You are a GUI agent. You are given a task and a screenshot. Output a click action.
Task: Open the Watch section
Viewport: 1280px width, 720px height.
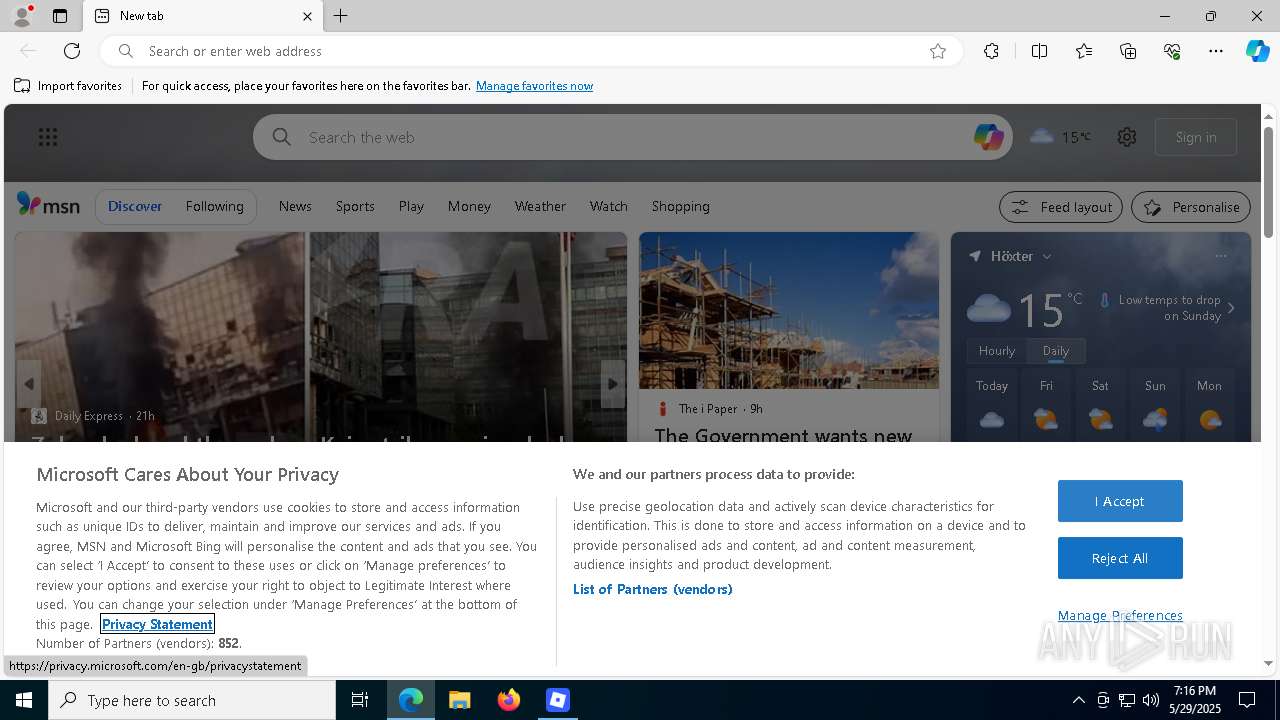pyautogui.click(x=608, y=206)
